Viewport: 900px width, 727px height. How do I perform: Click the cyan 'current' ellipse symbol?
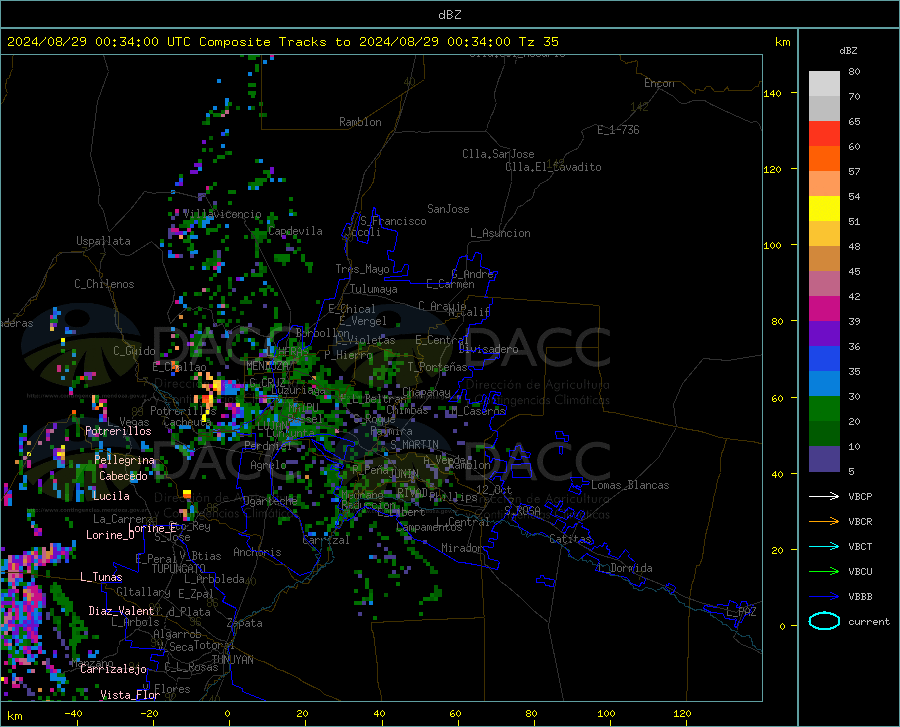[x=824, y=621]
